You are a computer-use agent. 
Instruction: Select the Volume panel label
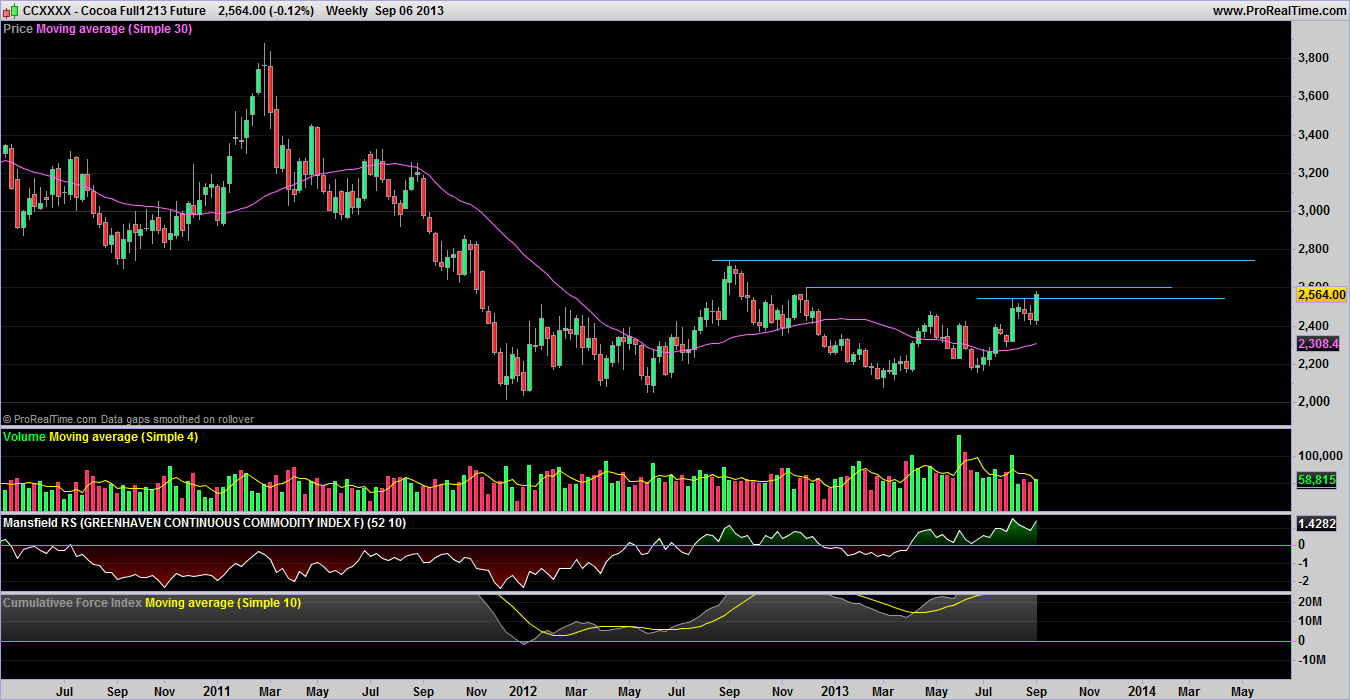pyautogui.click(x=24, y=438)
